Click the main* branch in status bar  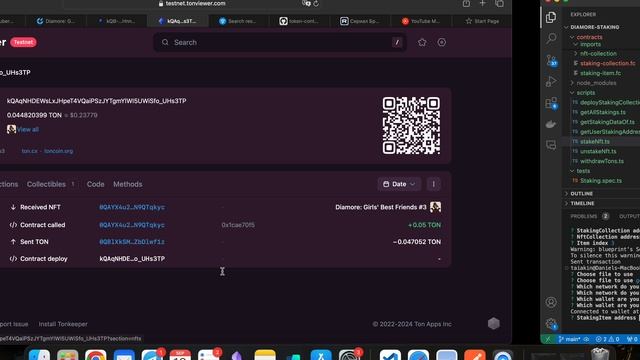(x=569, y=339)
